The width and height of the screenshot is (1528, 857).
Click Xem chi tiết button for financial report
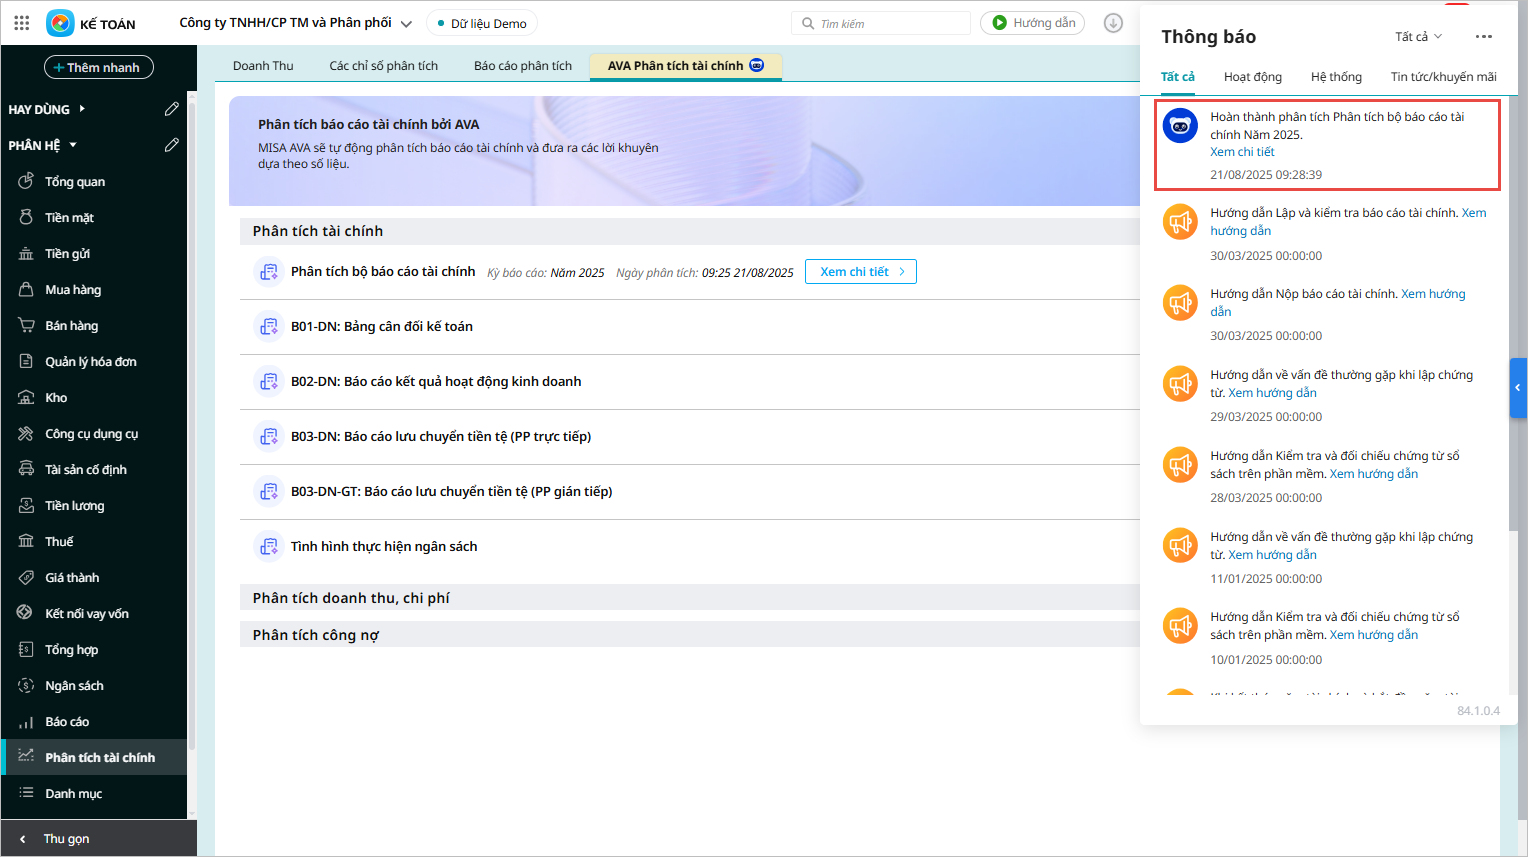[x=860, y=272]
